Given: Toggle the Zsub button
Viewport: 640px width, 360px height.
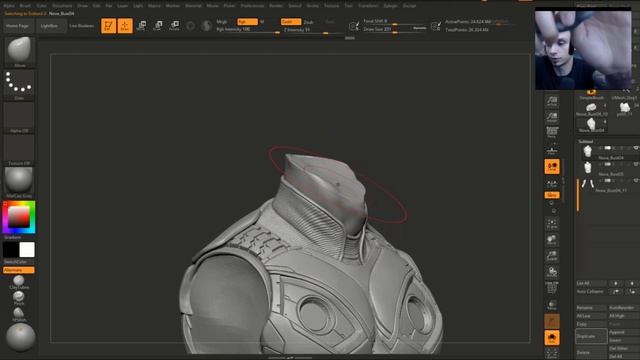Looking at the screenshot, I should (309, 22).
